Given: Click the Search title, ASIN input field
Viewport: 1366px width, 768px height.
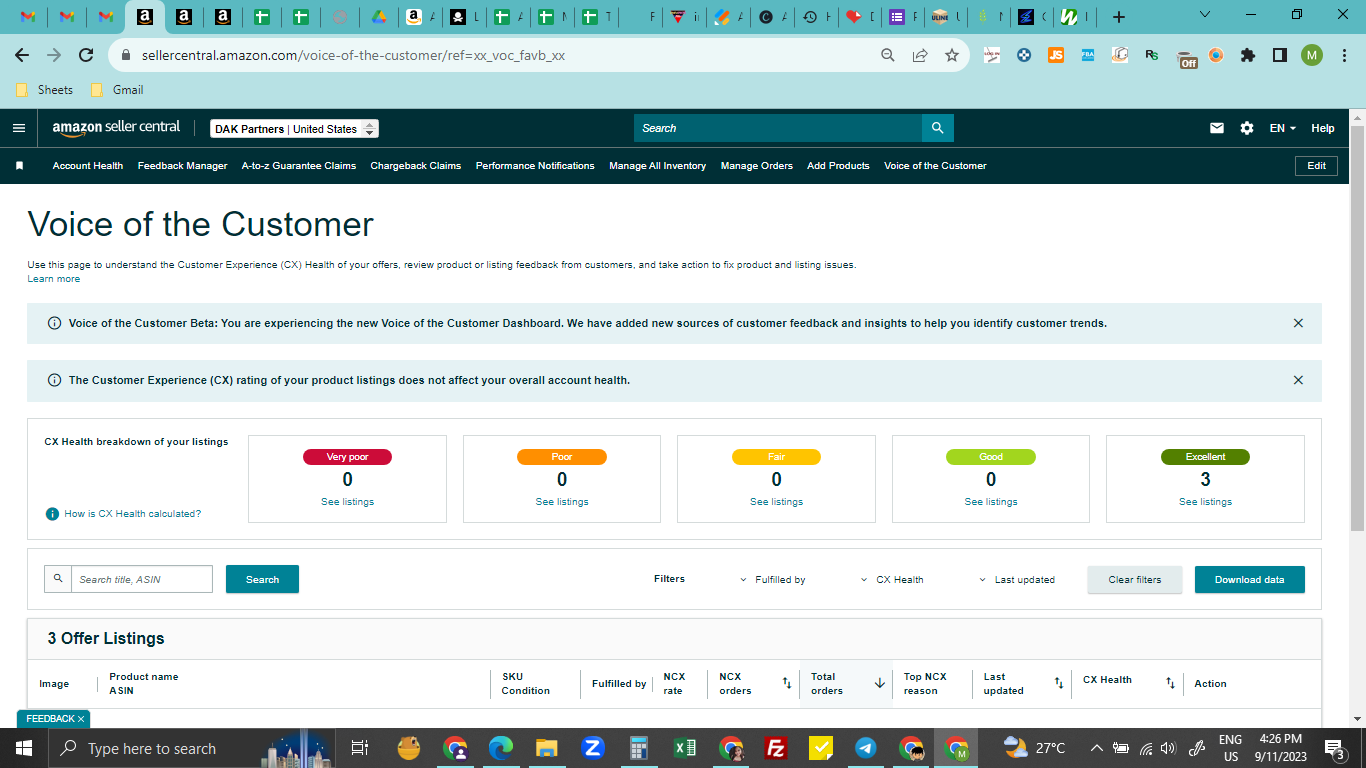Looking at the screenshot, I should click(x=142, y=579).
